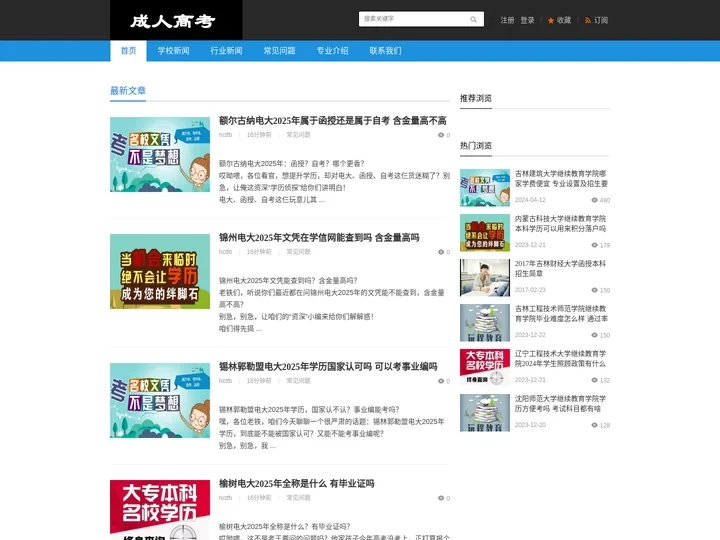Click the 登录 link
Viewport: 720px width, 540px height.
(527, 20)
